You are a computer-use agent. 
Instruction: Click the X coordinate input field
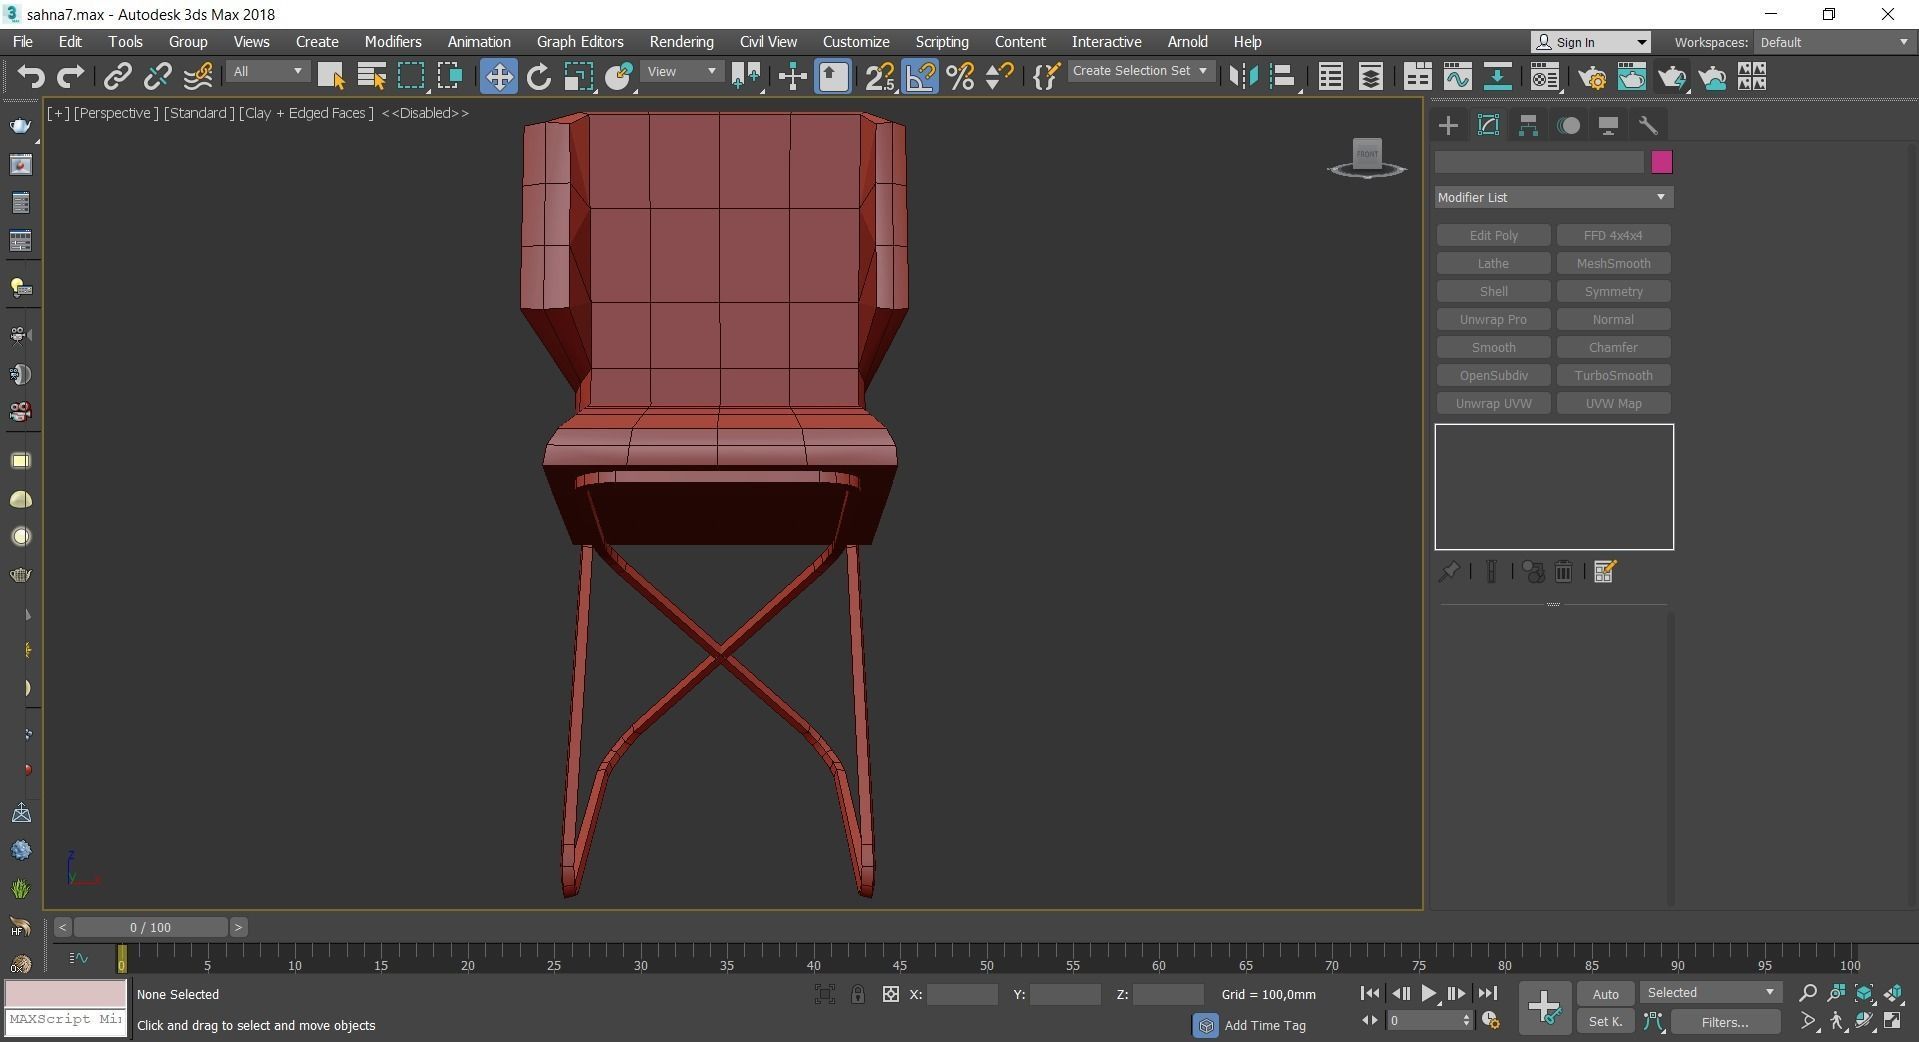962,994
